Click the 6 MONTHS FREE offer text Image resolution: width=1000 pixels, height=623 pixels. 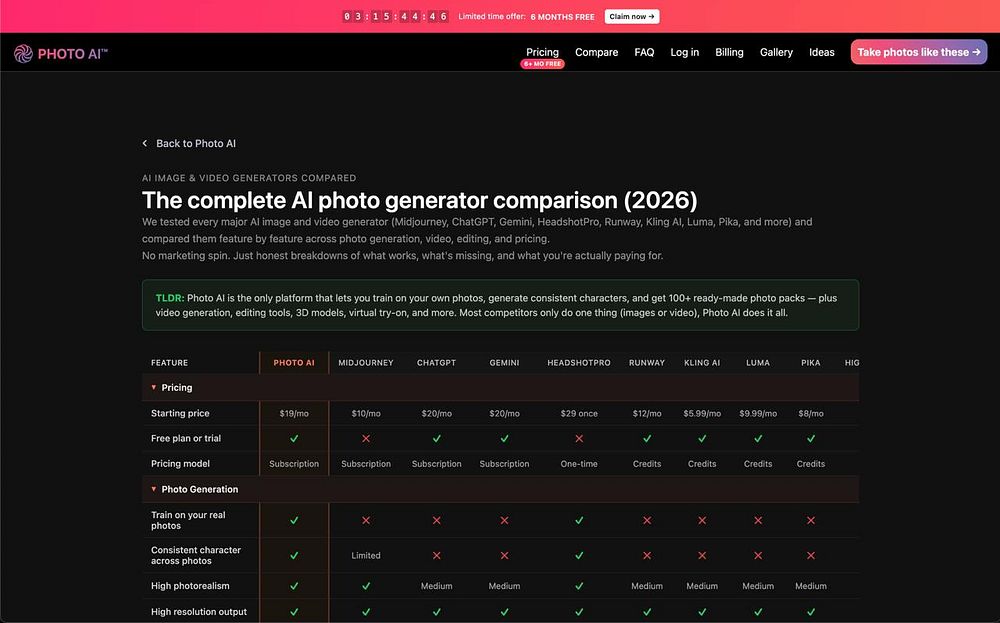point(562,17)
